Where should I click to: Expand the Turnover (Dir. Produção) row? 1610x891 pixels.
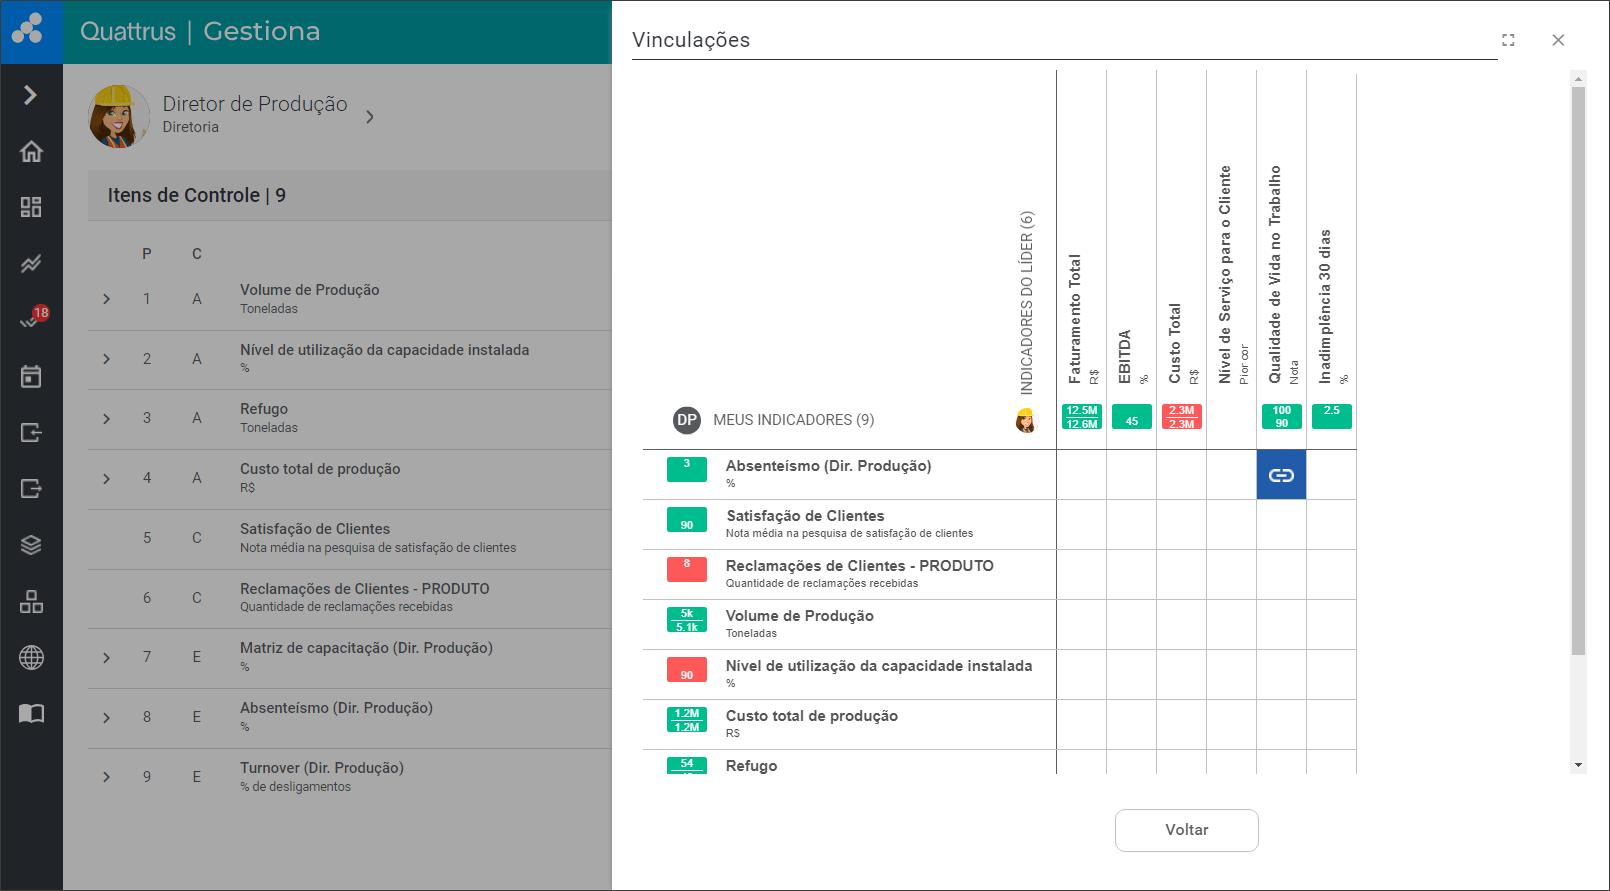coord(107,777)
